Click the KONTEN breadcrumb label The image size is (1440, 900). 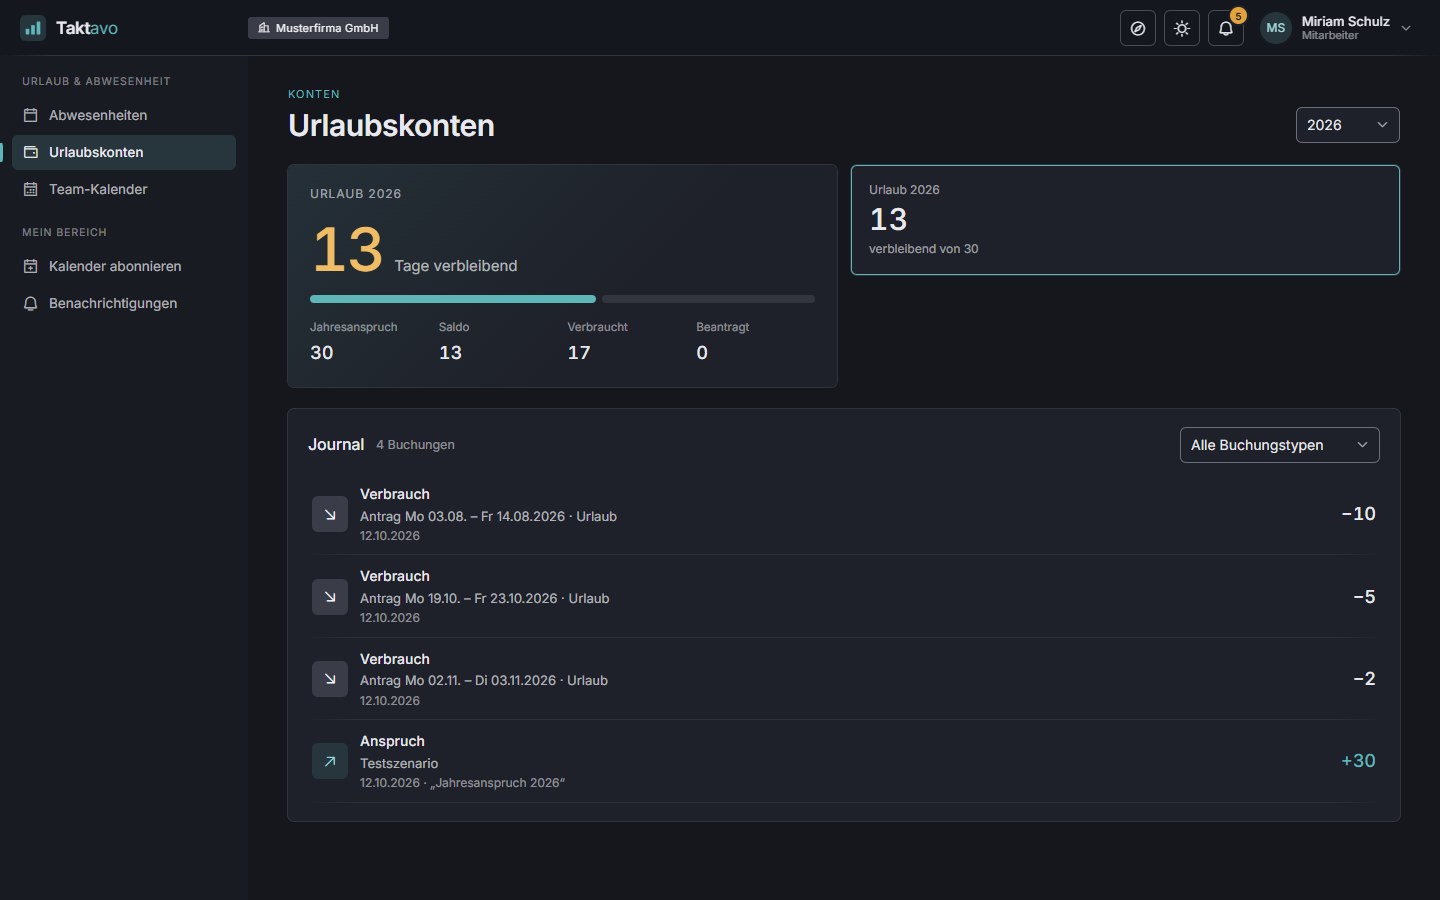[314, 94]
